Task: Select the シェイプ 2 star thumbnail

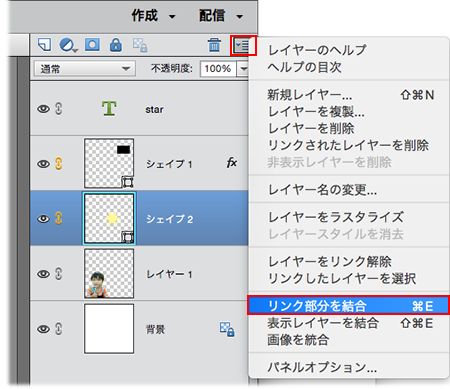Action: tap(109, 218)
